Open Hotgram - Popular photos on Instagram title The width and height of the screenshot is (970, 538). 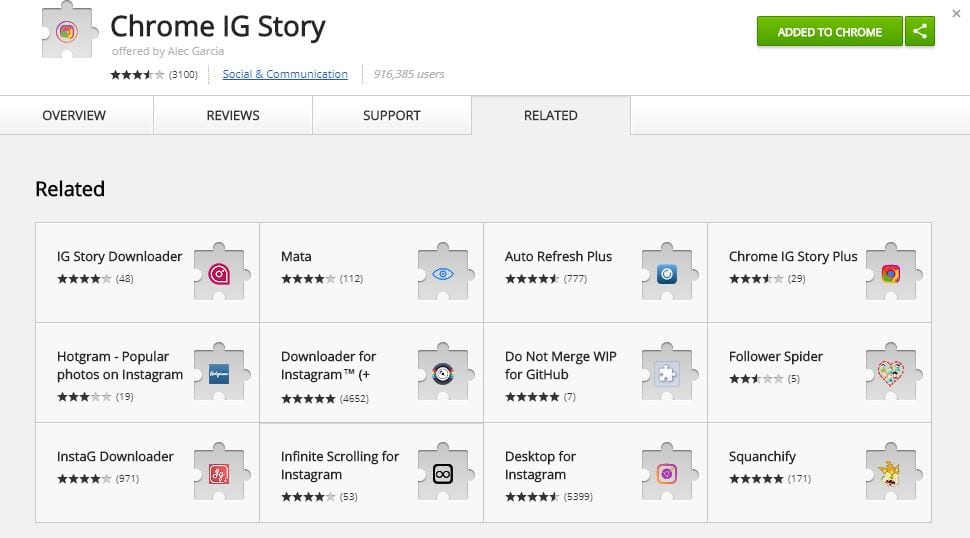[120, 365]
